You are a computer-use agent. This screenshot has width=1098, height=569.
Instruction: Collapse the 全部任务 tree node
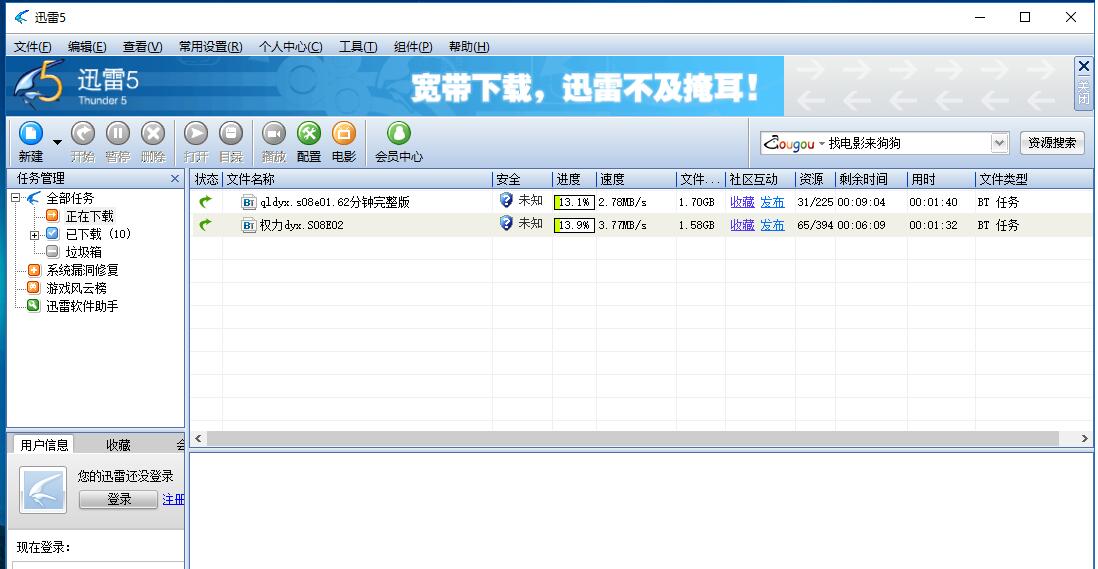15,198
